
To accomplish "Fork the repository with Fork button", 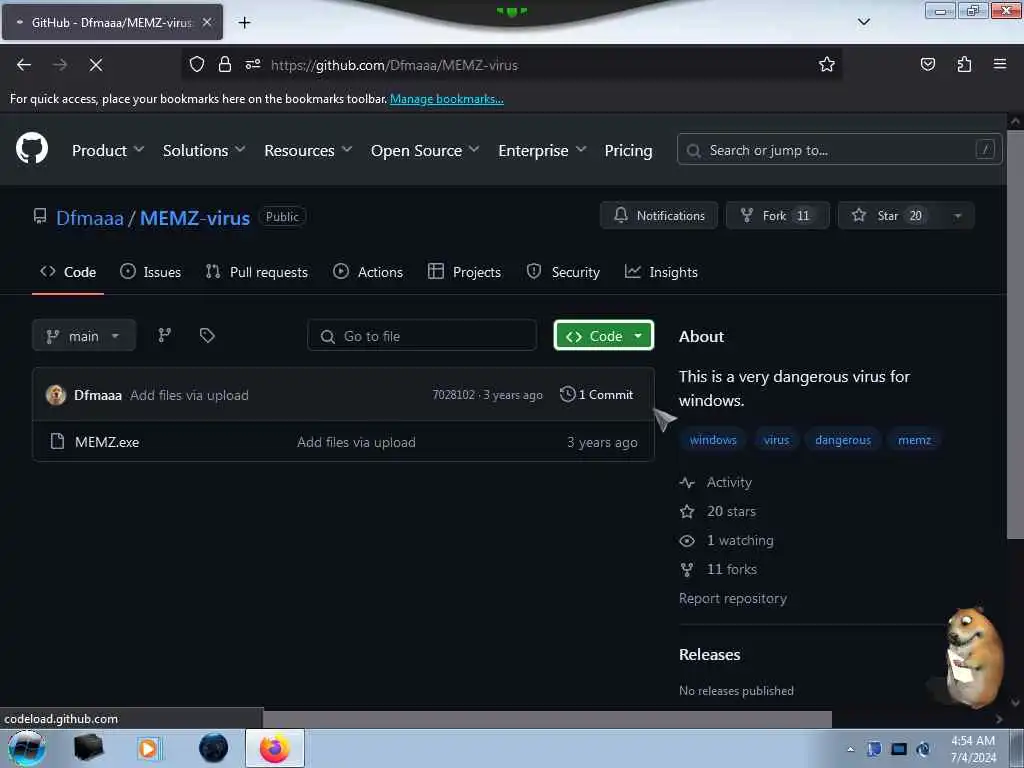I will pos(777,216).
